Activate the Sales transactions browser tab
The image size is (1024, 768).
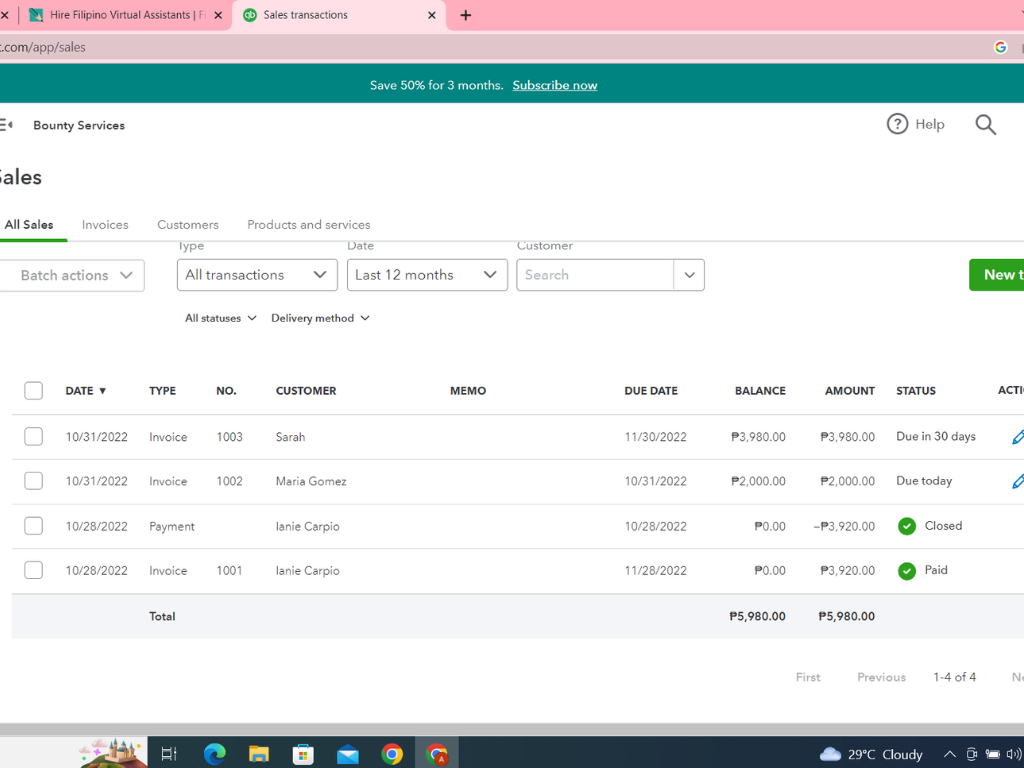click(340, 15)
